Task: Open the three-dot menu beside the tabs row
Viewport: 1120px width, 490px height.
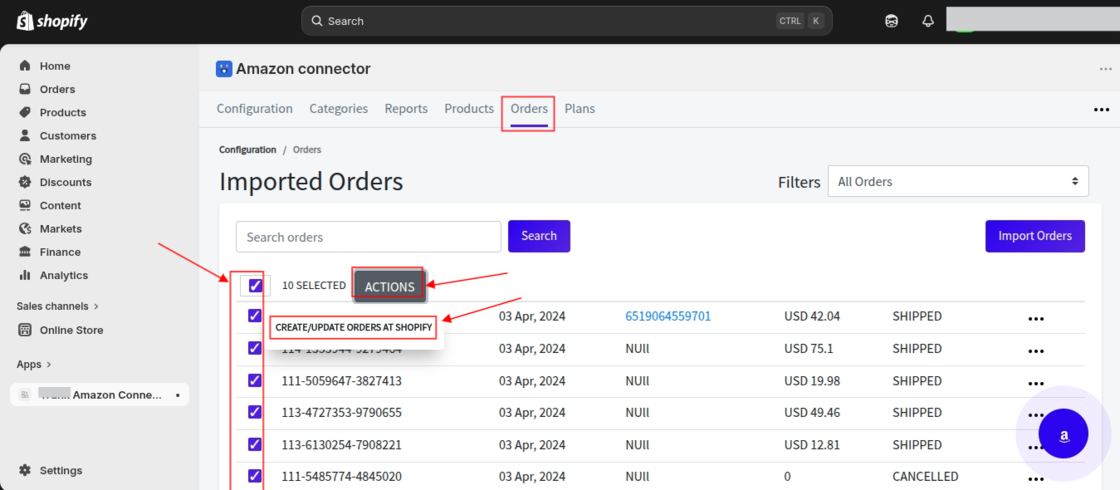Action: [x=1101, y=110]
